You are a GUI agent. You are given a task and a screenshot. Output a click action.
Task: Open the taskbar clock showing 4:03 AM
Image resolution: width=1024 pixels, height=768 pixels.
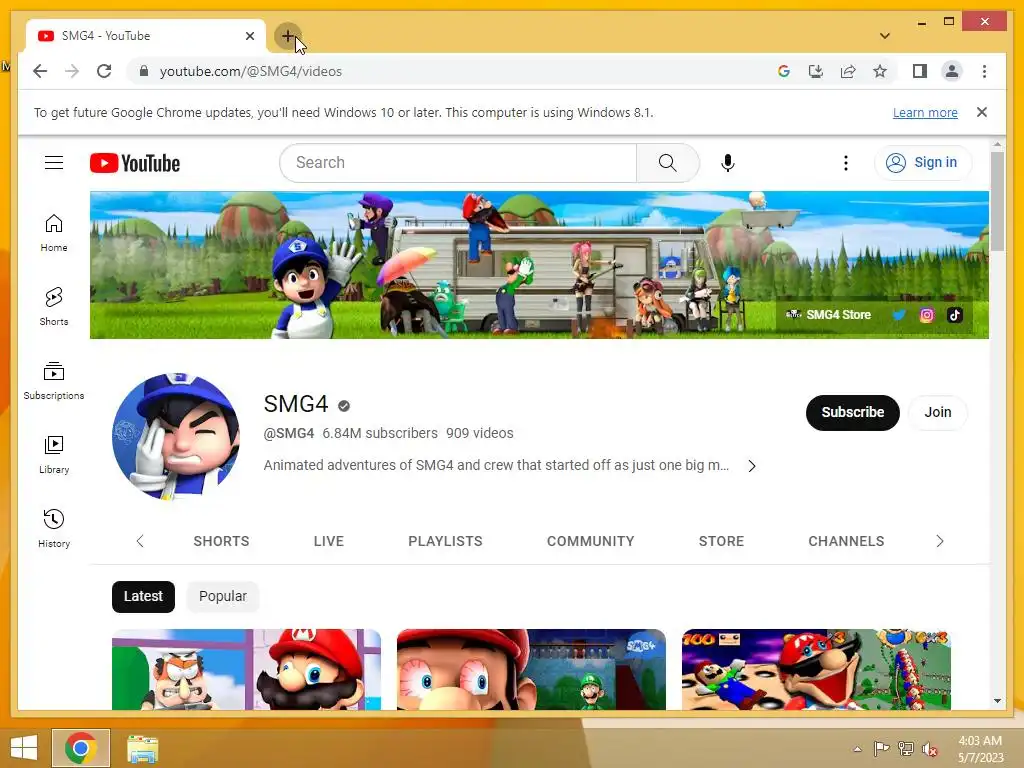click(980, 749)
